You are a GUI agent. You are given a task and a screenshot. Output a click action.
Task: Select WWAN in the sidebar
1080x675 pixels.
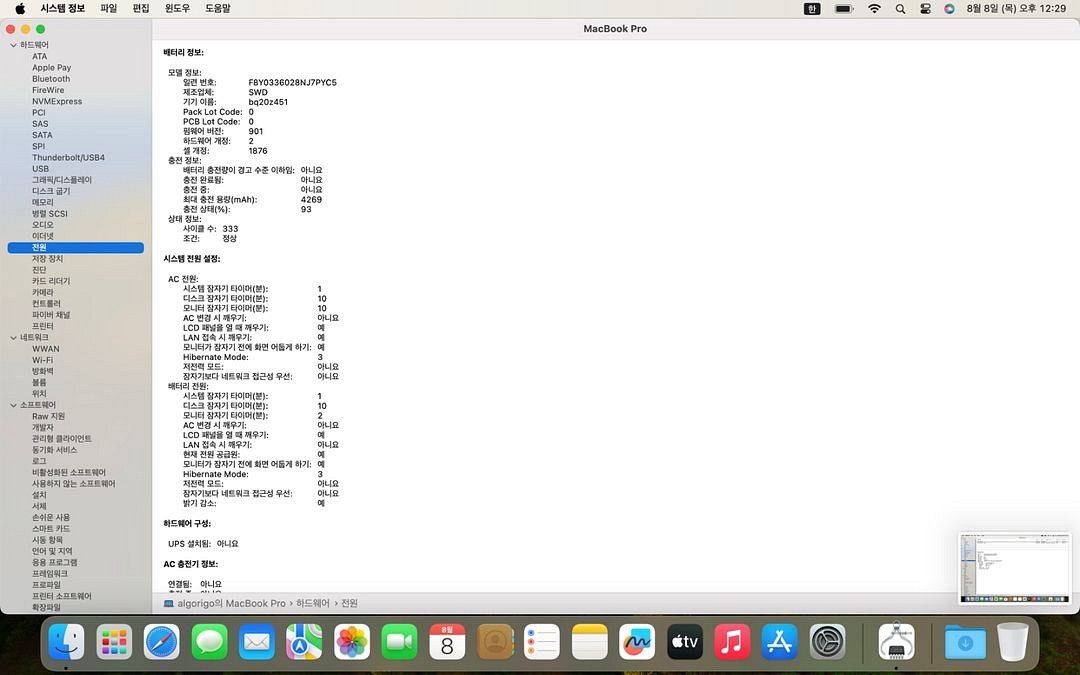(45, 349)
